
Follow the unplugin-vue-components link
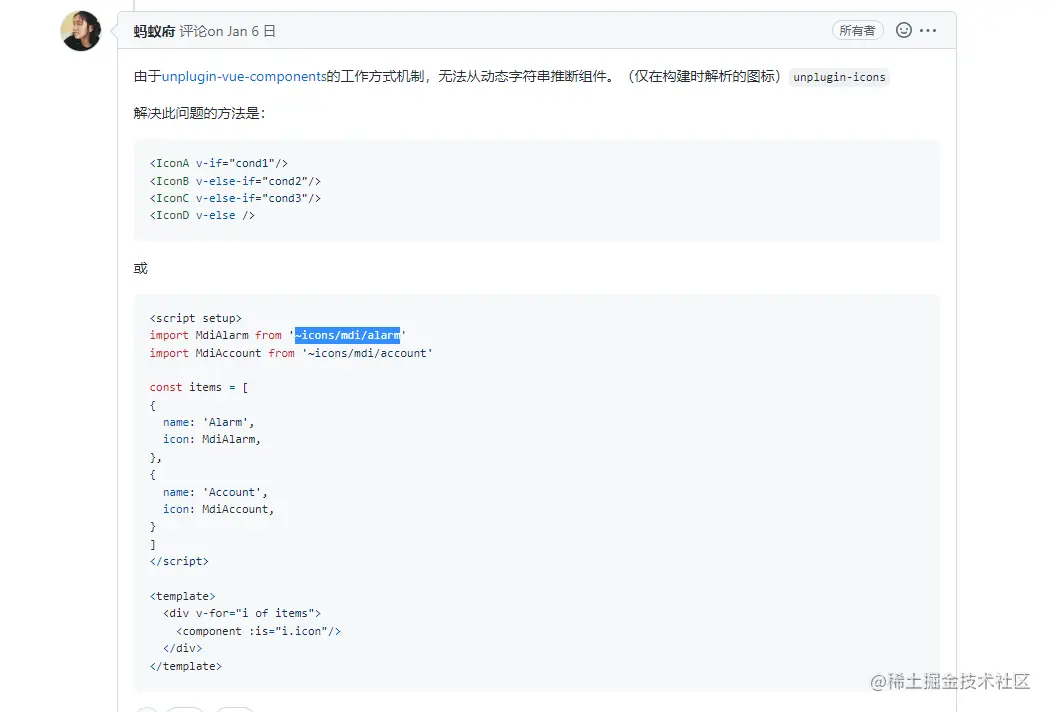[x=244, y=76]
